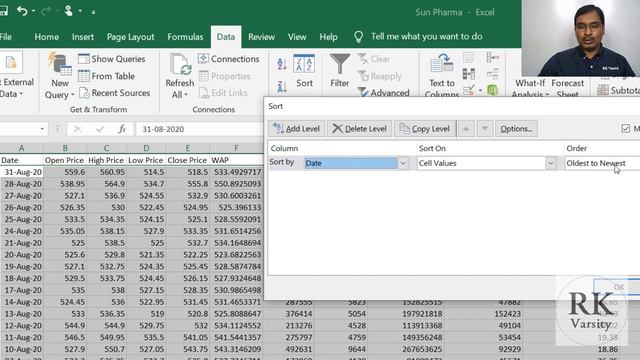The width and height of the screenshot is (640, 360).
Task: Select column F header
Action: (x=236, y=148)
